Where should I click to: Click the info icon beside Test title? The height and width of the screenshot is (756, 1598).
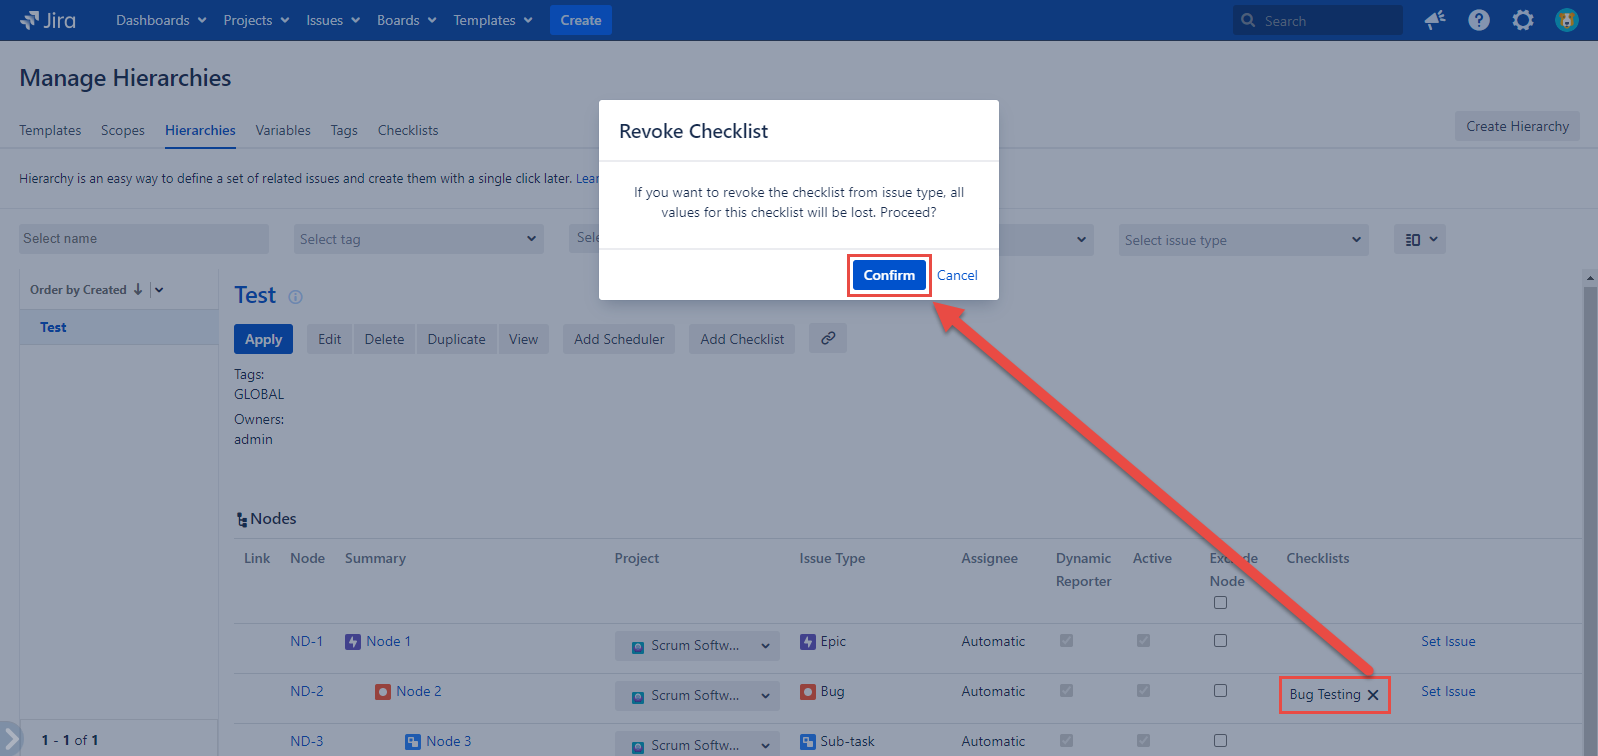point(295,297)
